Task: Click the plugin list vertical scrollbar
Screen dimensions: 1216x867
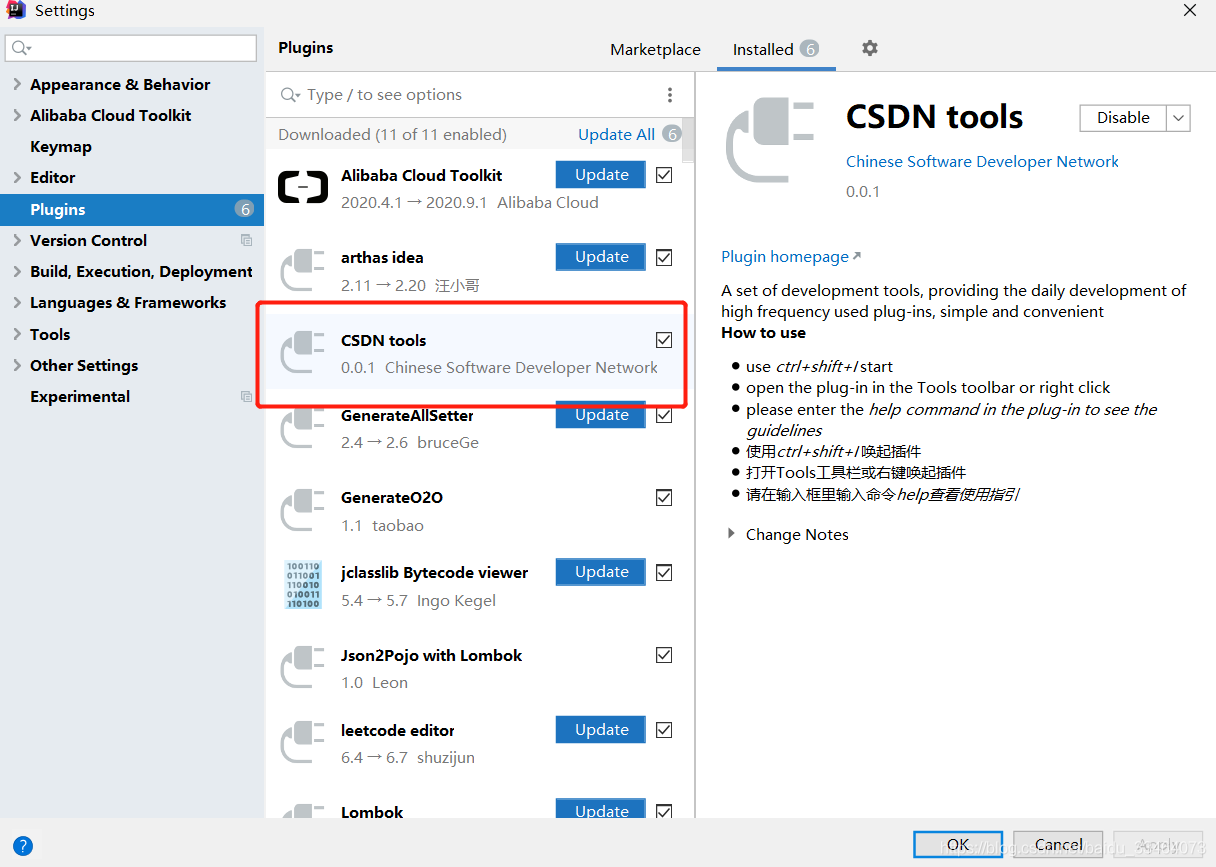Action: (687, 140)
